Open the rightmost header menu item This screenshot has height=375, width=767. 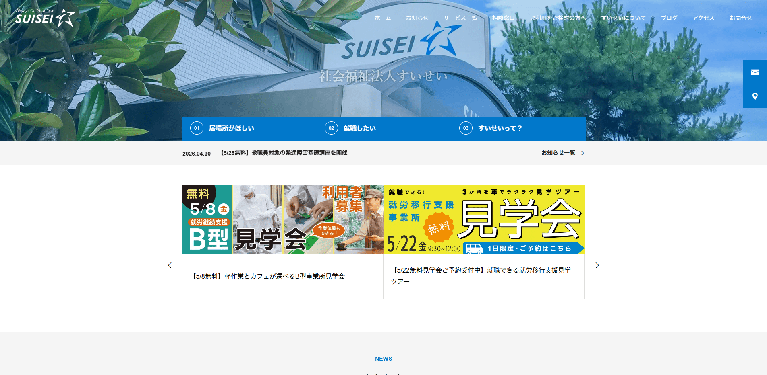(741, 18)
